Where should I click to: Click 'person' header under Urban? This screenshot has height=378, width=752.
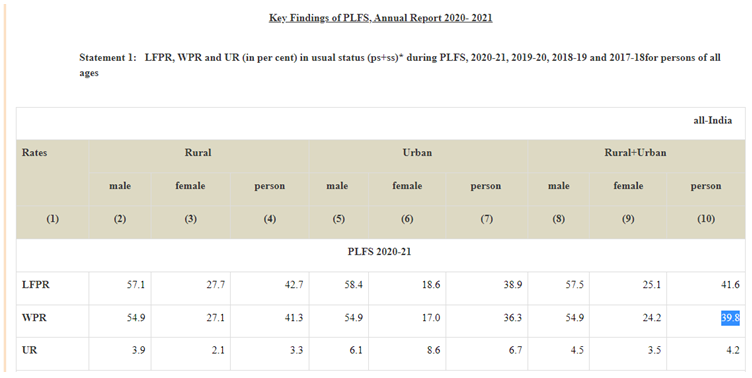(486, 186)
